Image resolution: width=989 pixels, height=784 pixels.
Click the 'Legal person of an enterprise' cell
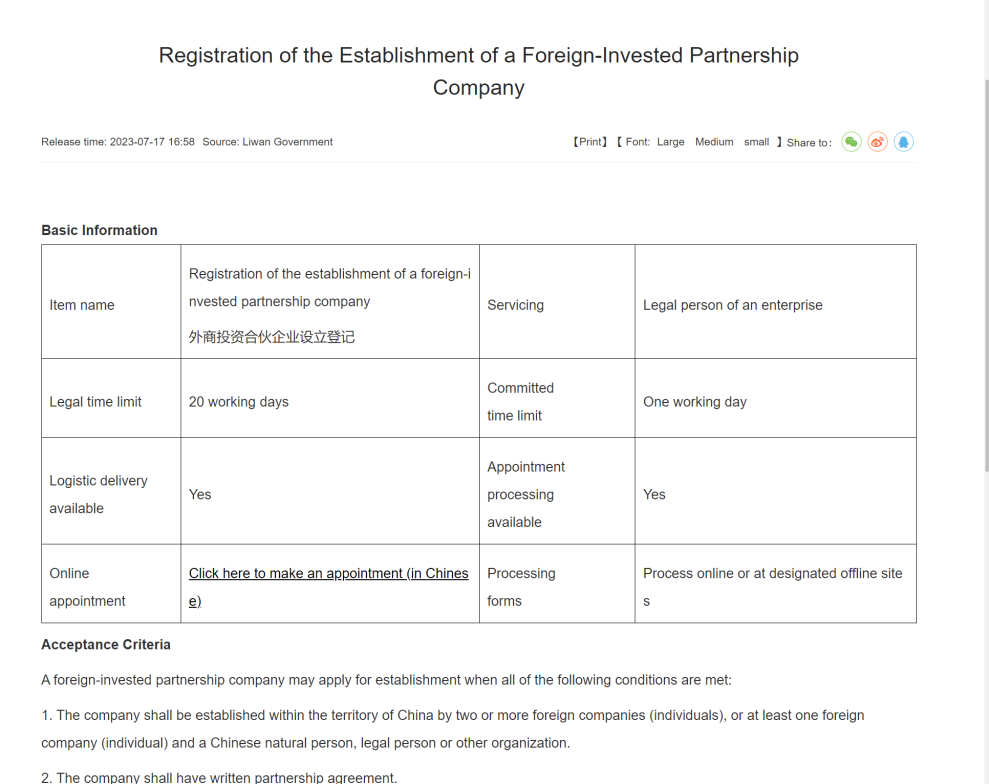tap(732, 305)
